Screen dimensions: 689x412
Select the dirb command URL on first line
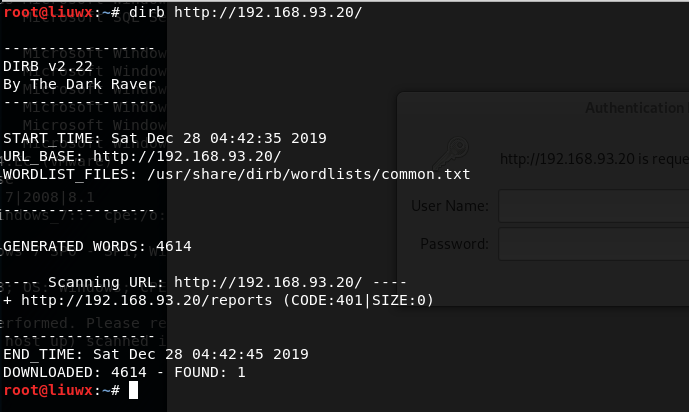click(268, 12)
